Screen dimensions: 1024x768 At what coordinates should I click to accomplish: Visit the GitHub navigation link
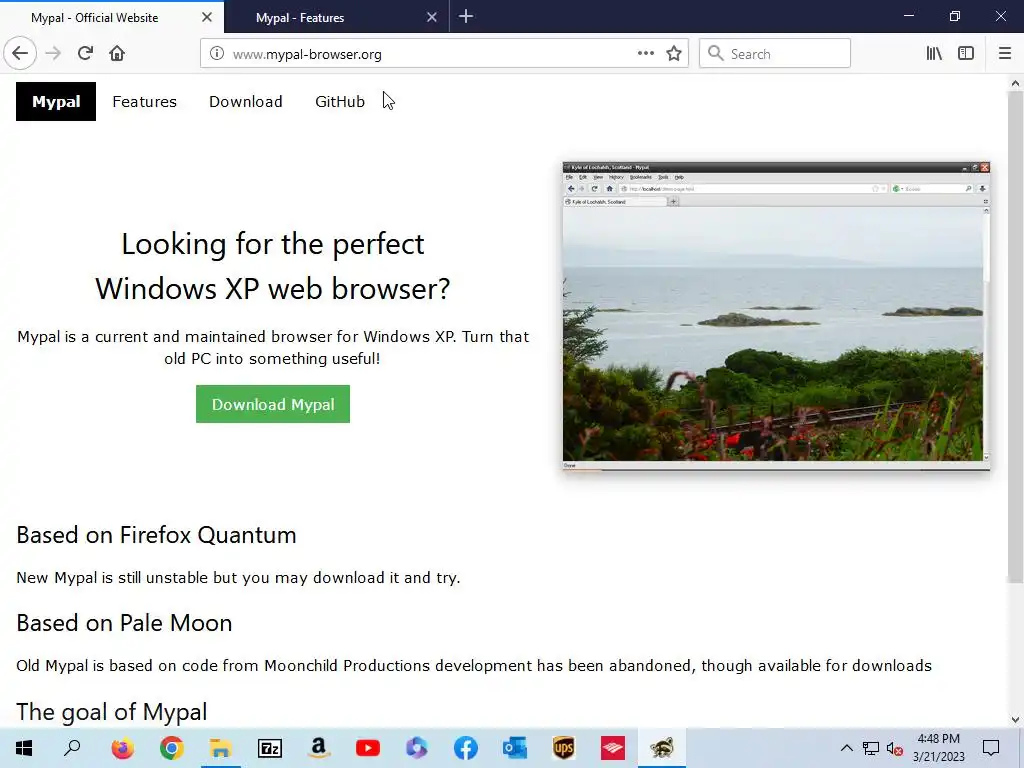point(340,101)
